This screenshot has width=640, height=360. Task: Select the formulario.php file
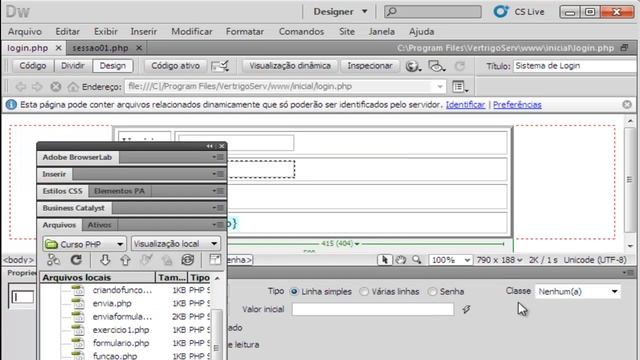(x=120, y=343)
